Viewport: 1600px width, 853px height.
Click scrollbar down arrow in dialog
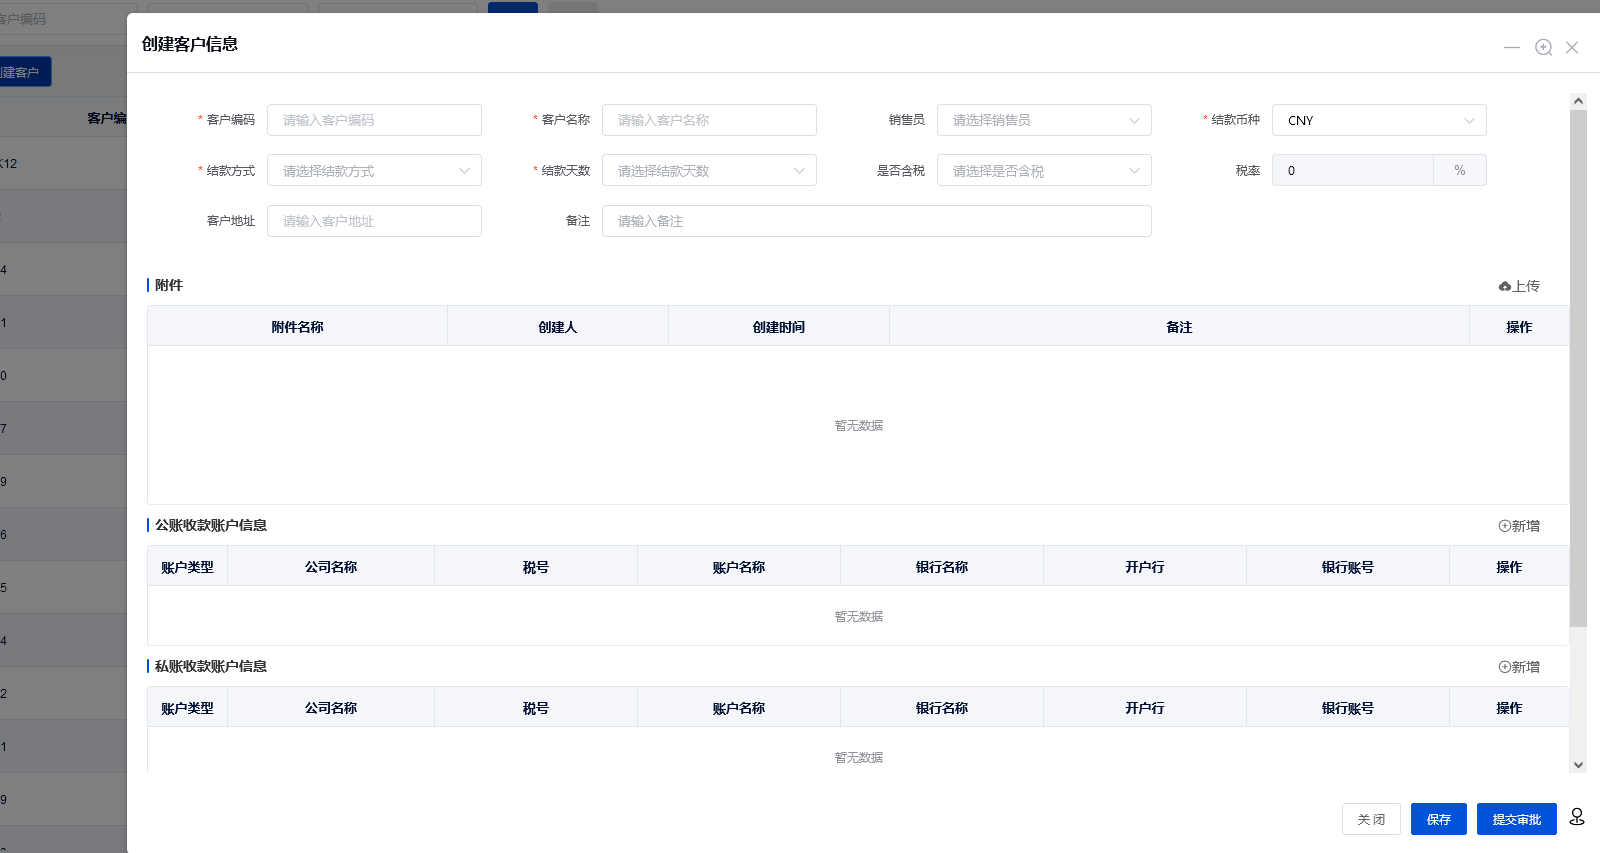(1578, 765)
